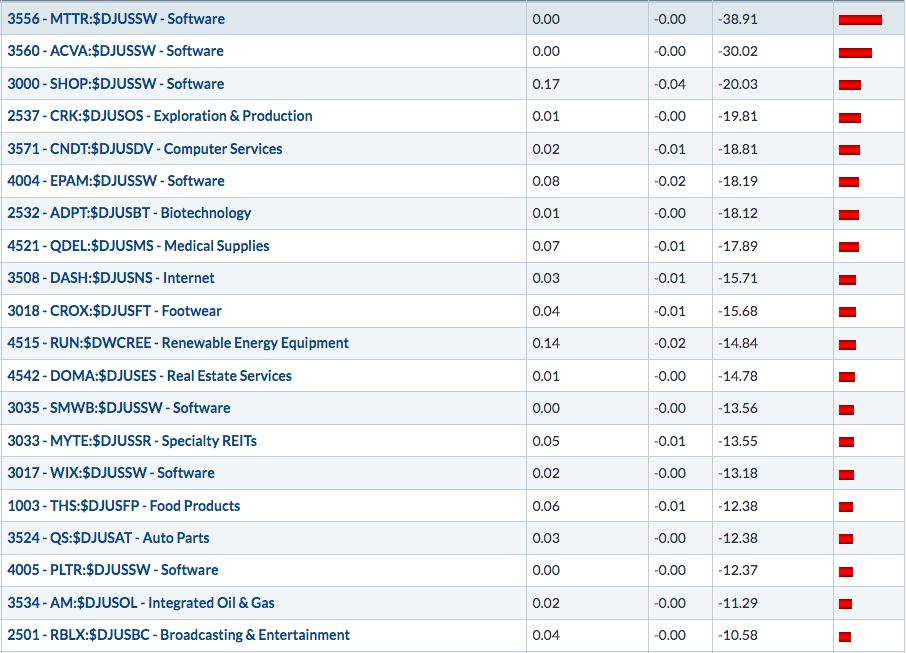The height and width of the screenshot is (653, 906).
Task: Select the CNDT Computer Services link
Action: [145, 149]
